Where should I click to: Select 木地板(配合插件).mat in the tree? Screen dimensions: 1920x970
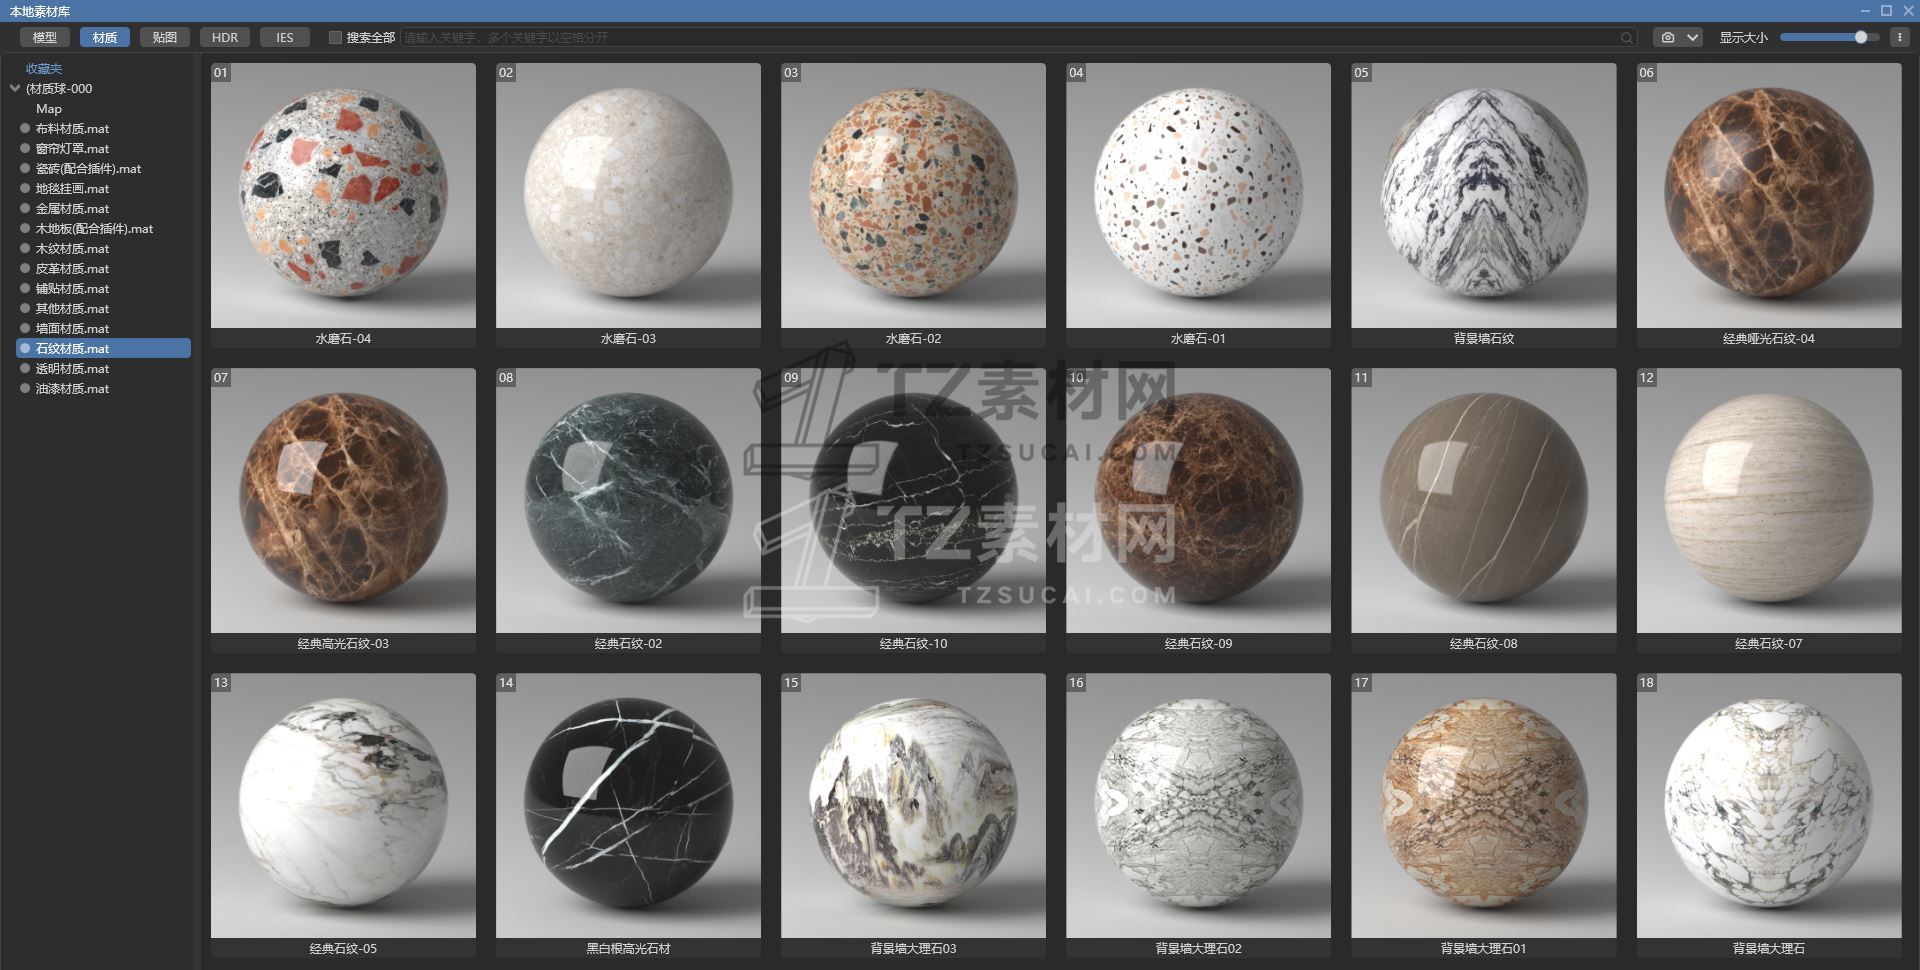click(x=94, y=229)
